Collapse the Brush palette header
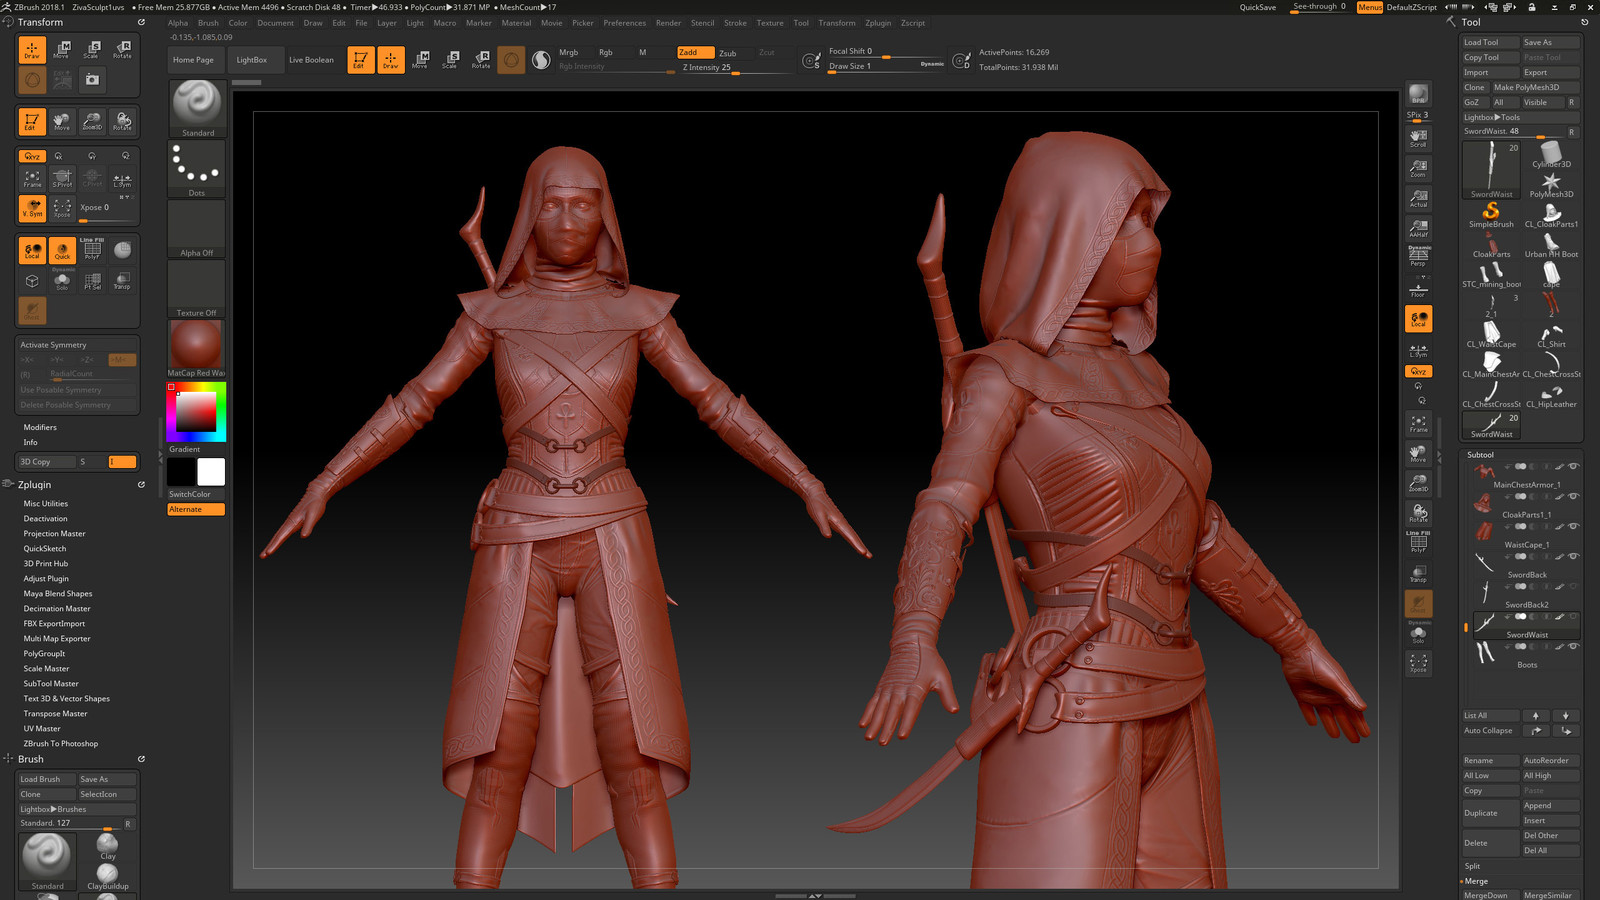 click(30, 759)
